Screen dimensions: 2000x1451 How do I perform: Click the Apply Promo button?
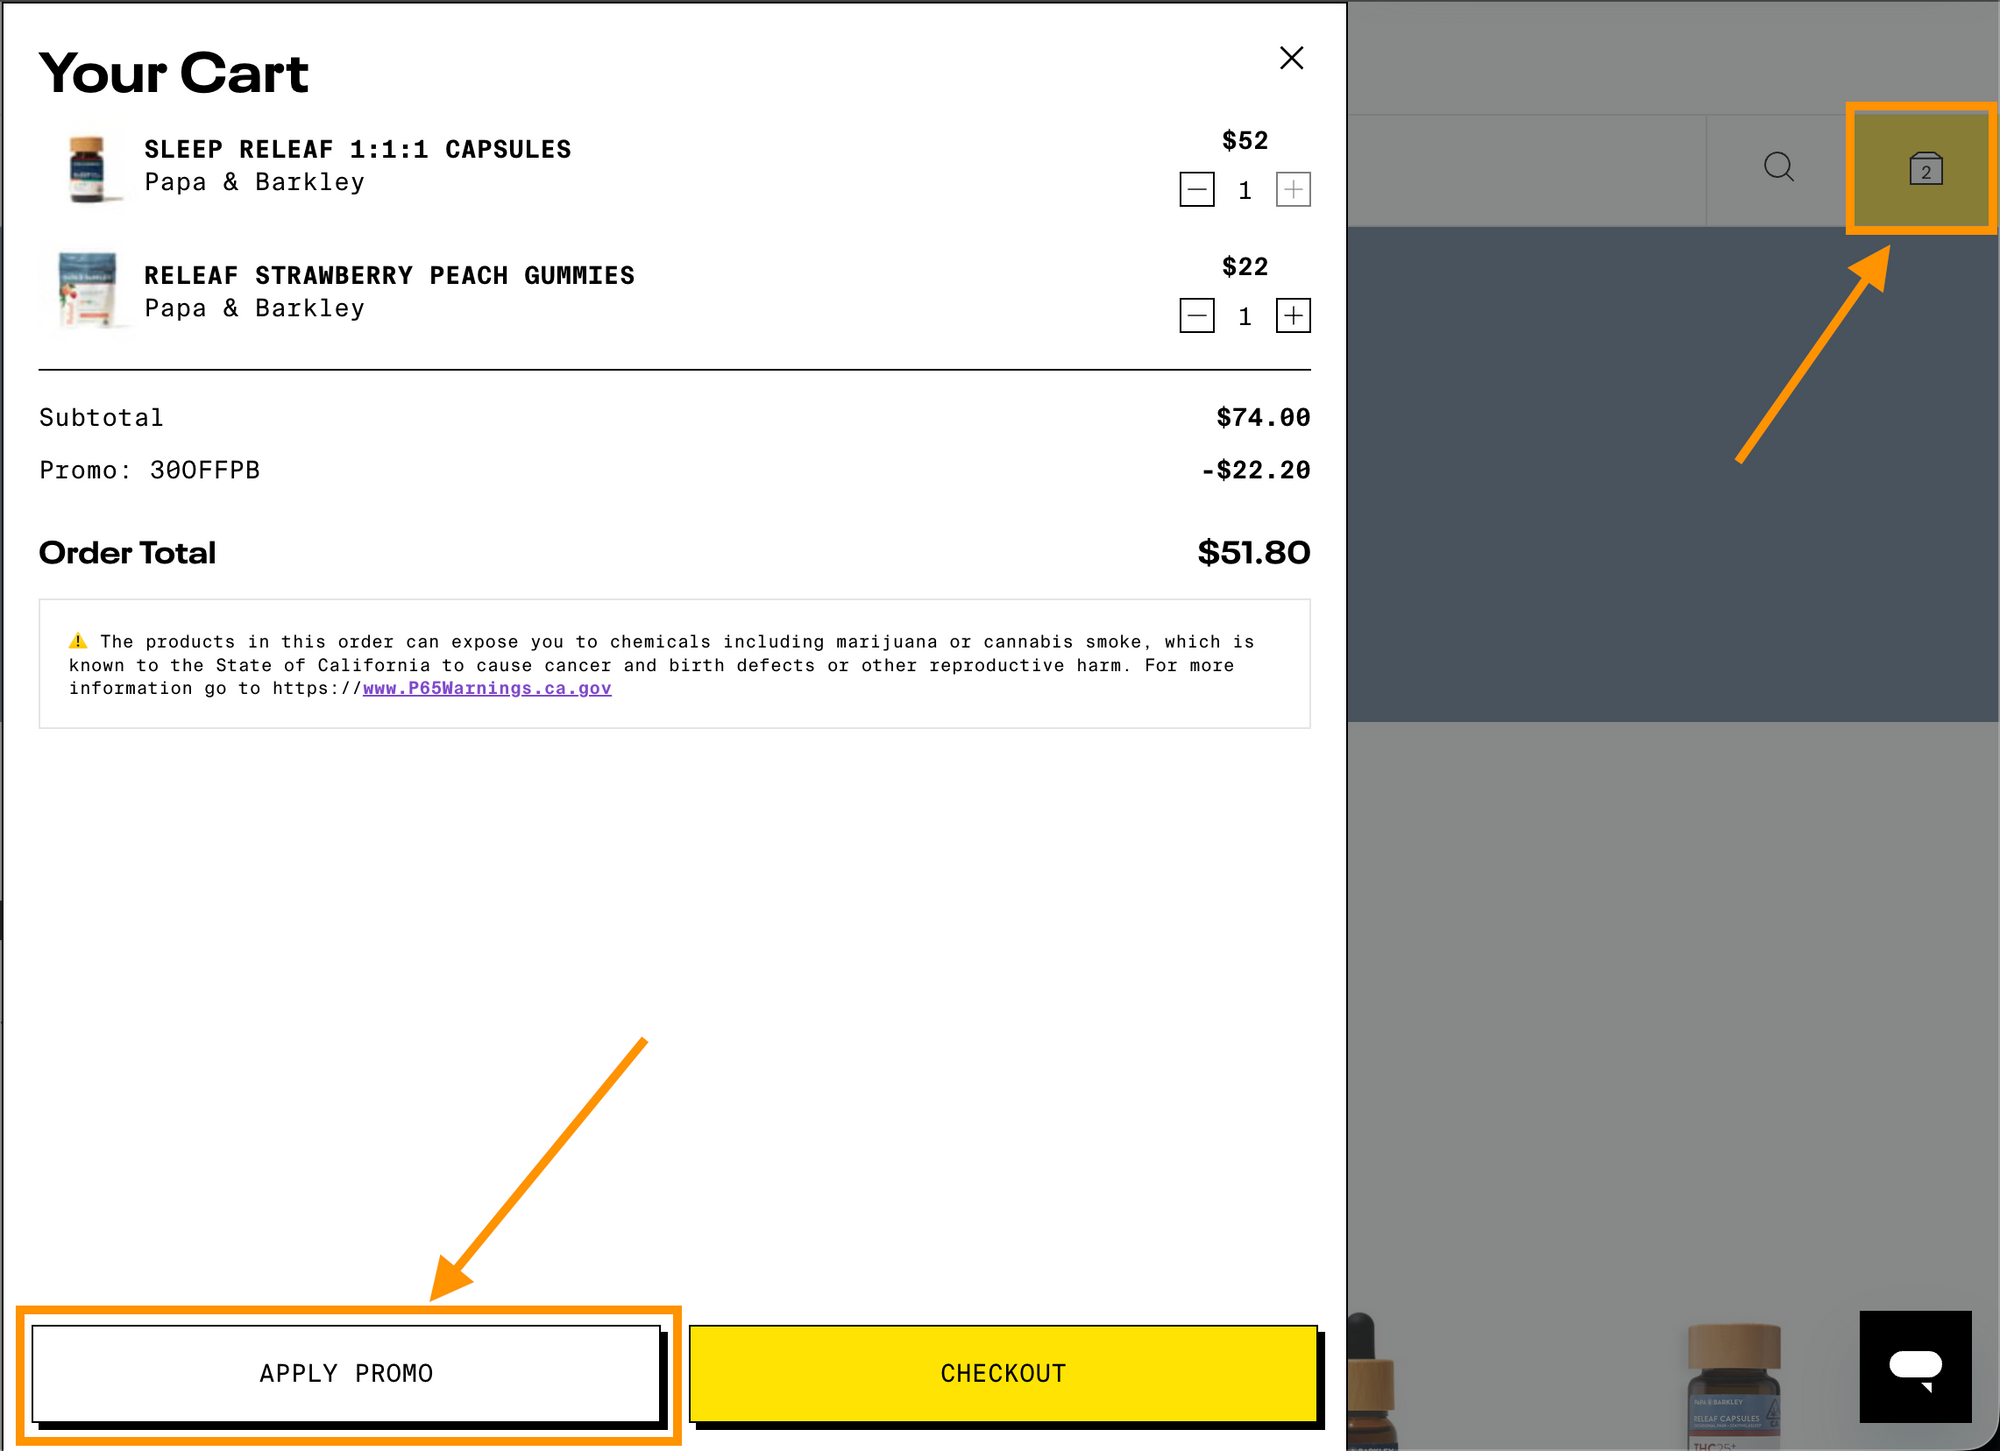click(x=346, y=1373)
